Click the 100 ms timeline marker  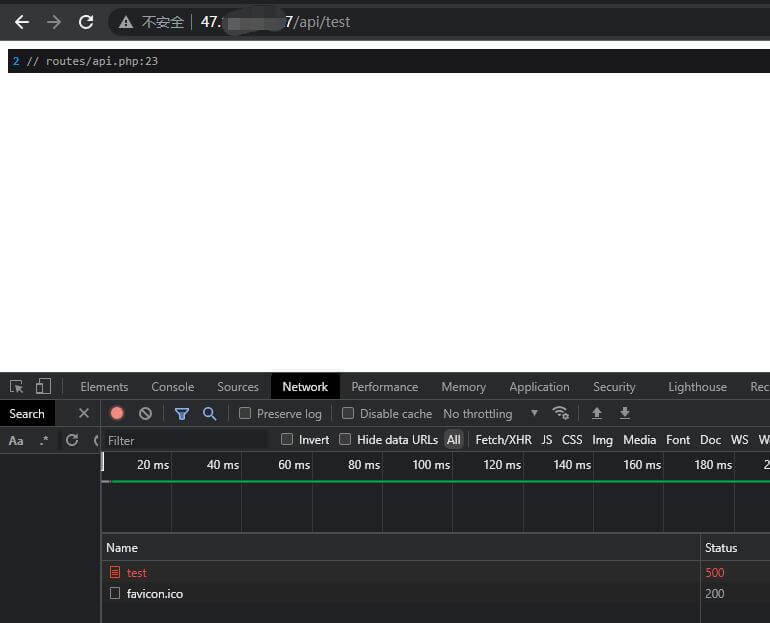[x=431, y=465]
